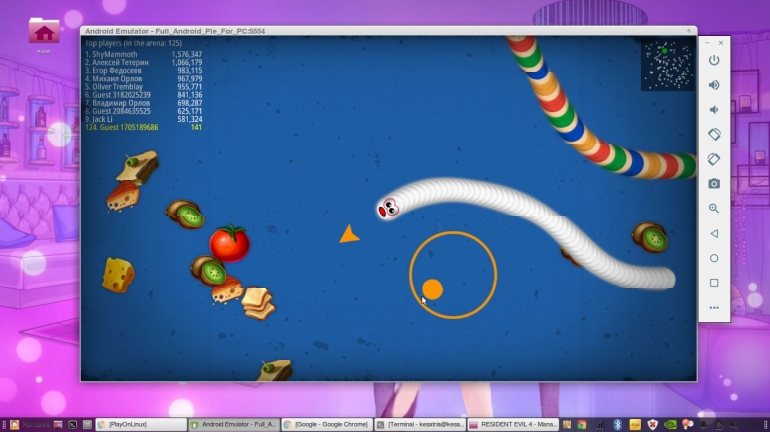Click the emulator volume down icon

point(714,109)
